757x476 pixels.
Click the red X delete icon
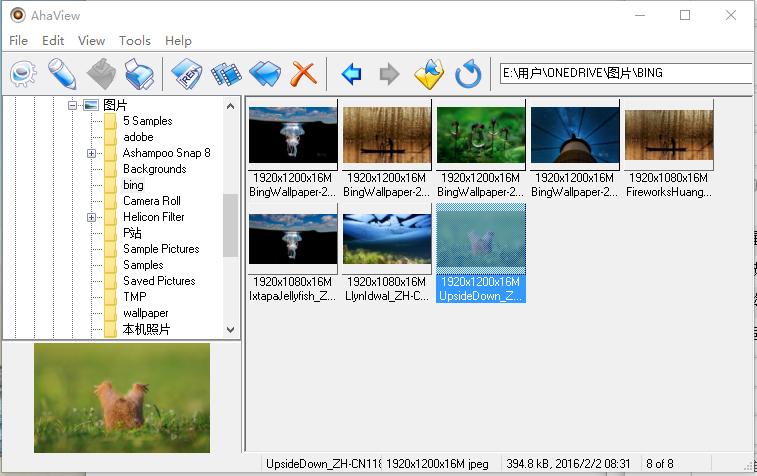pos(303,73)
